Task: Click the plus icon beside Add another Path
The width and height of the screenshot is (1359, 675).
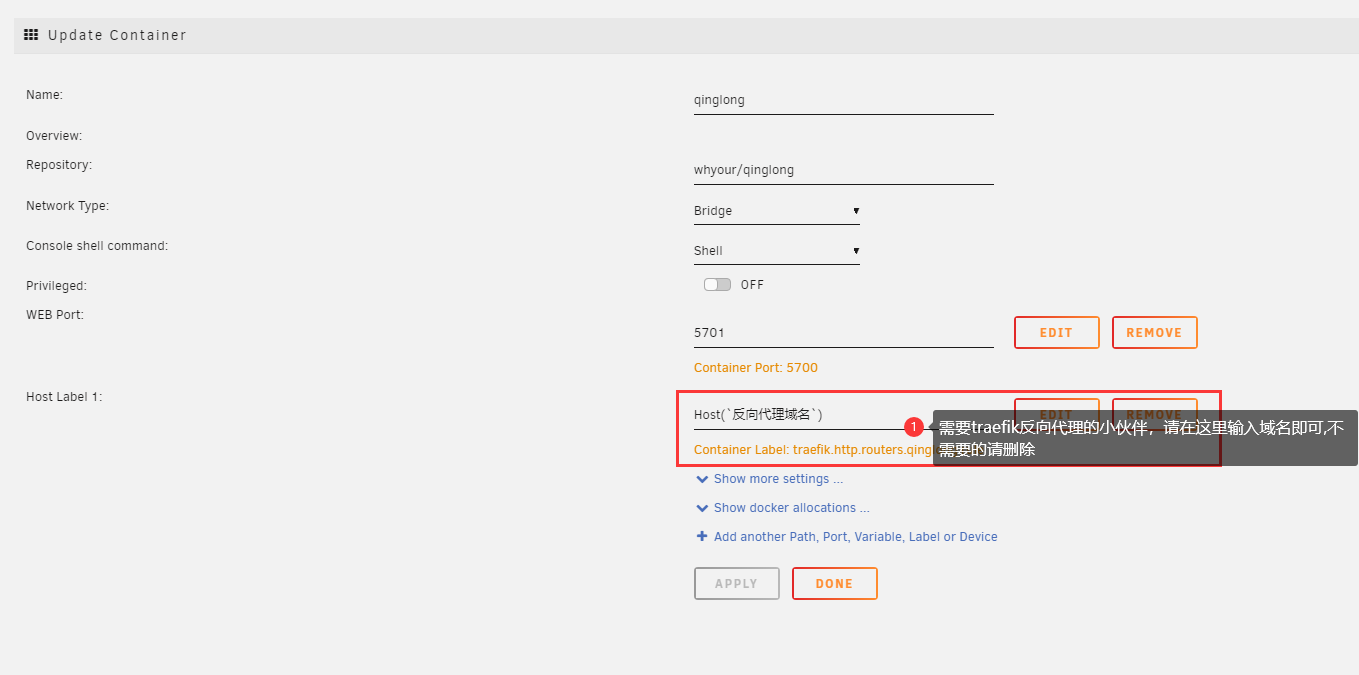Action: pyautogui.click(x=702, y=536)
